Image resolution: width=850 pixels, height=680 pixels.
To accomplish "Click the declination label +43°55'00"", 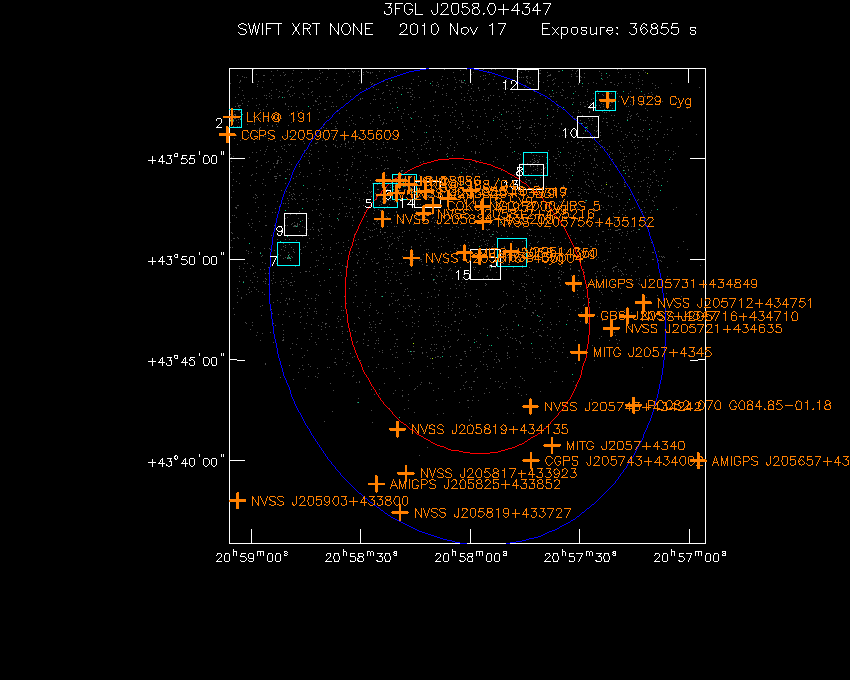I will point(186,159).
